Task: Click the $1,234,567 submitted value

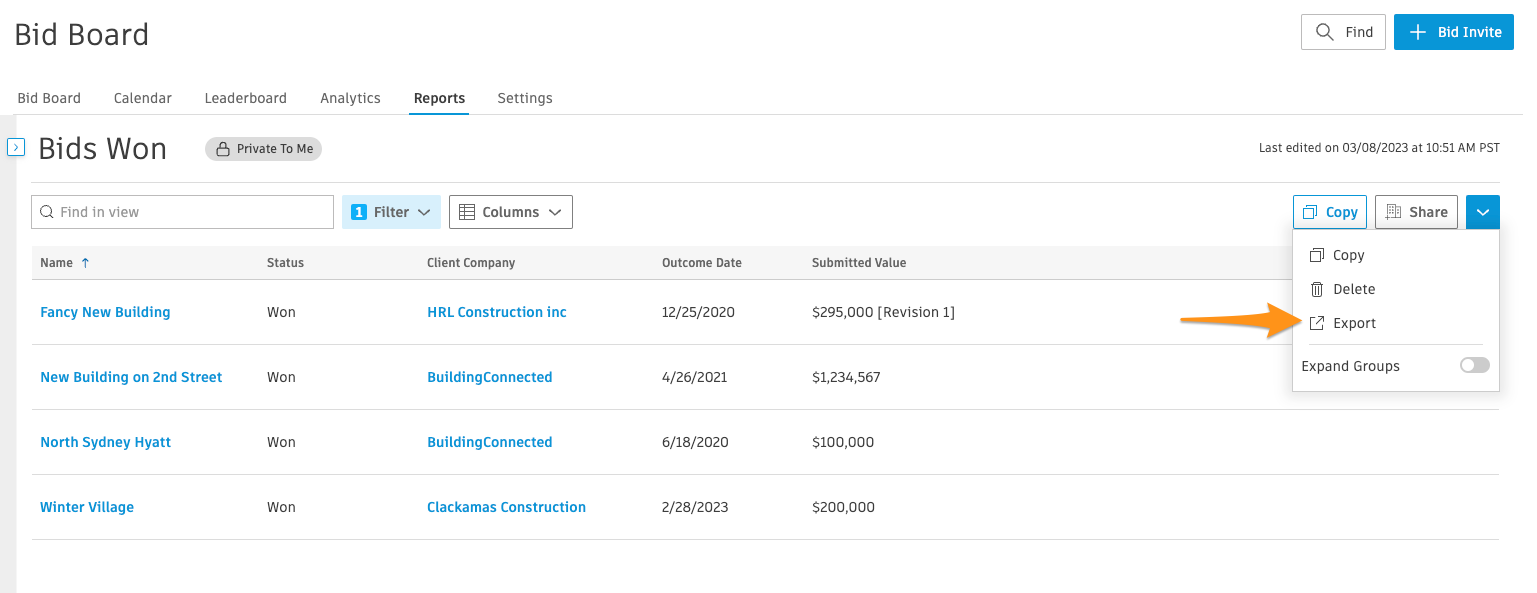Action: point(846,377)
